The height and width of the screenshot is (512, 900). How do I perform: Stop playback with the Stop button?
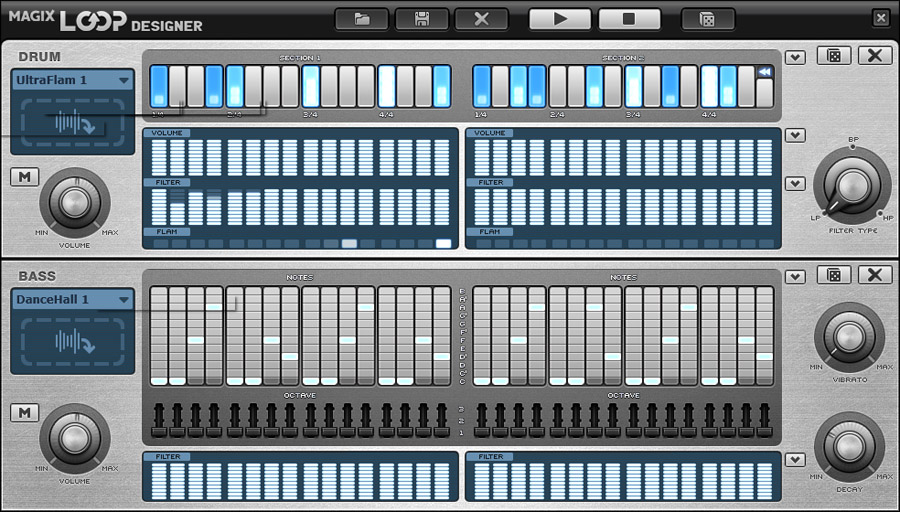coord(629,19)
